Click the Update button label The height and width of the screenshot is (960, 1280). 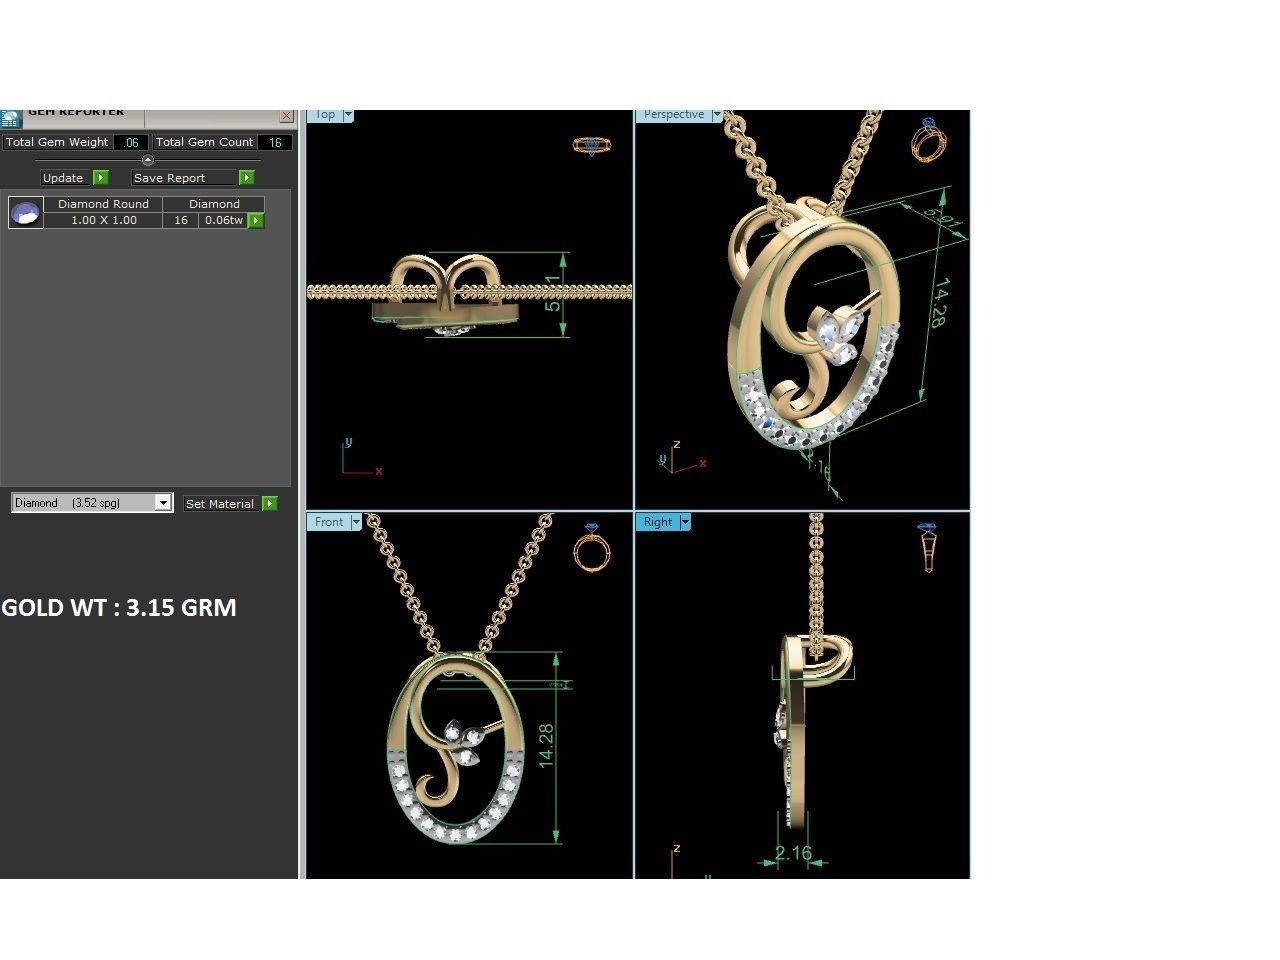[63, 178]
